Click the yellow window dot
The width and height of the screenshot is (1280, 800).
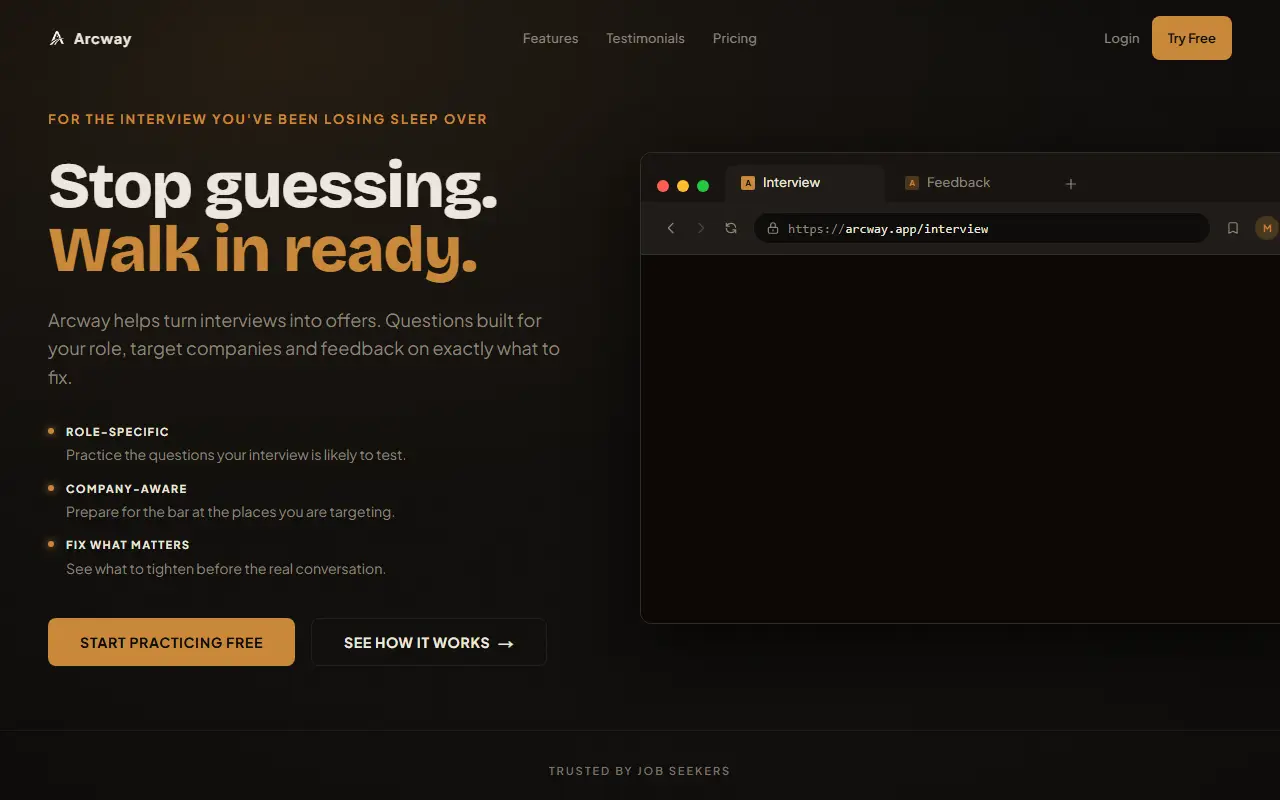683,186
